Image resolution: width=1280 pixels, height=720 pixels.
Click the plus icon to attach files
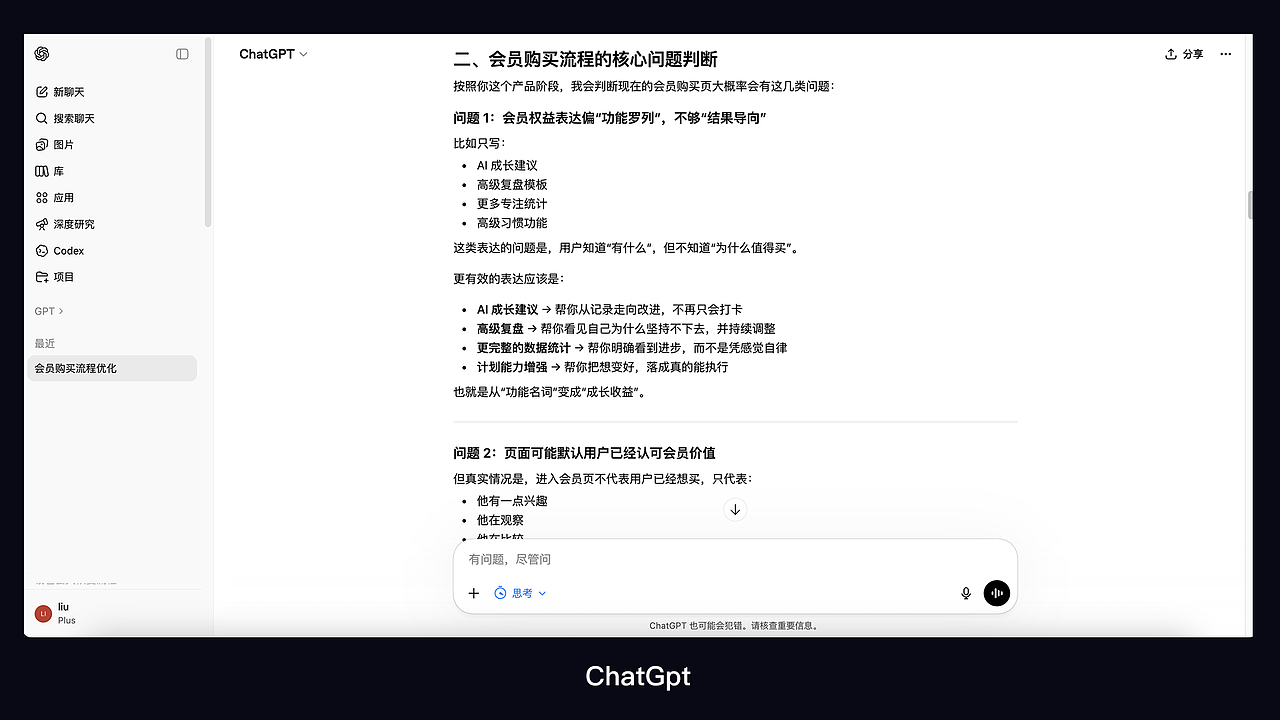pyautogui.click(x=473, y=593)
